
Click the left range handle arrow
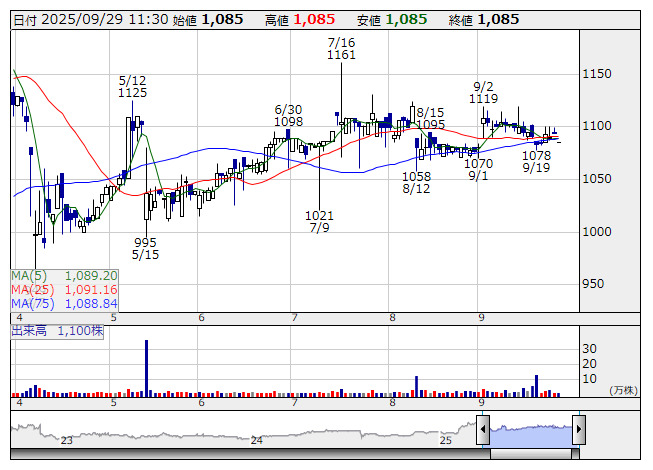(x=483, y=429)
